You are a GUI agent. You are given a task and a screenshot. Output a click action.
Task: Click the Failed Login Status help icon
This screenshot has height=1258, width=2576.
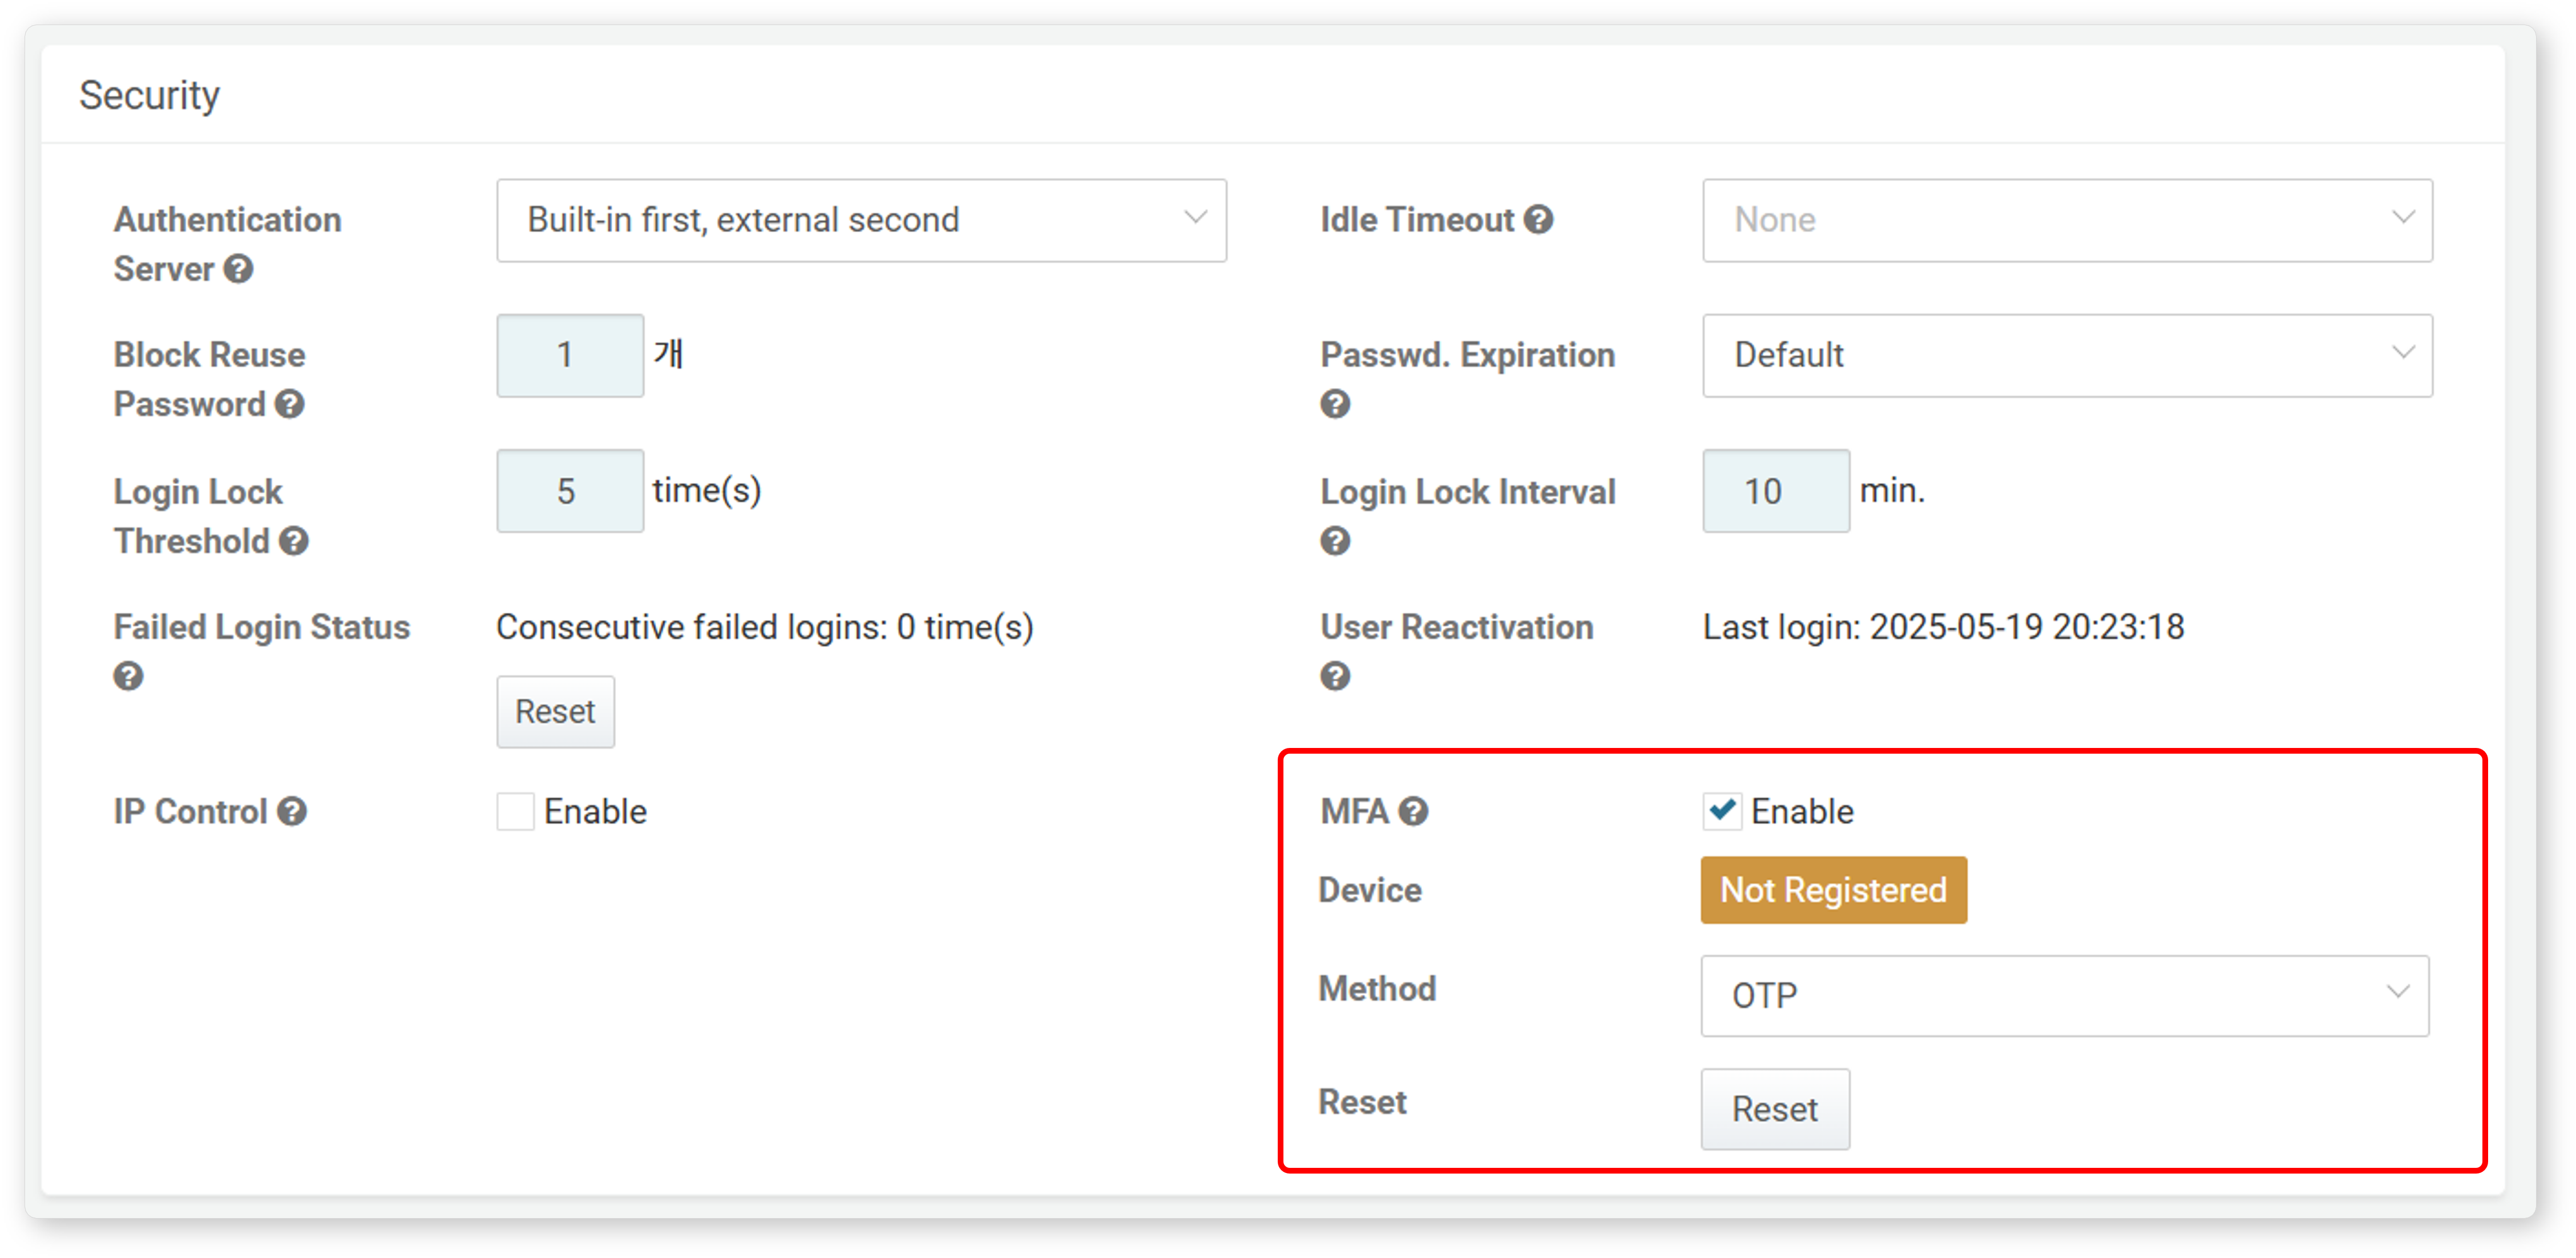128,676
